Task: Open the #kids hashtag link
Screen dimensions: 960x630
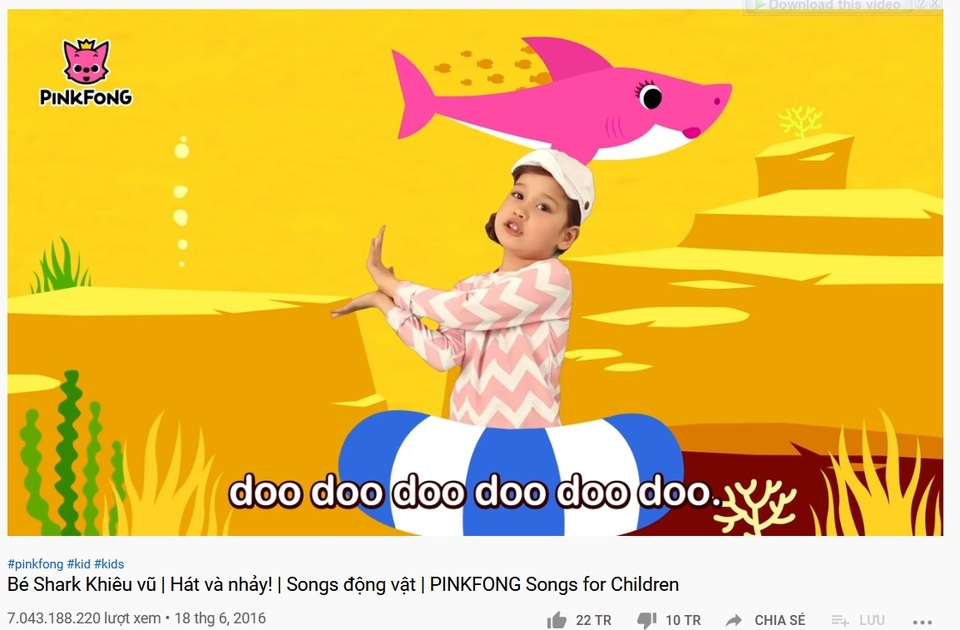Action: click(x=109, y=564)
